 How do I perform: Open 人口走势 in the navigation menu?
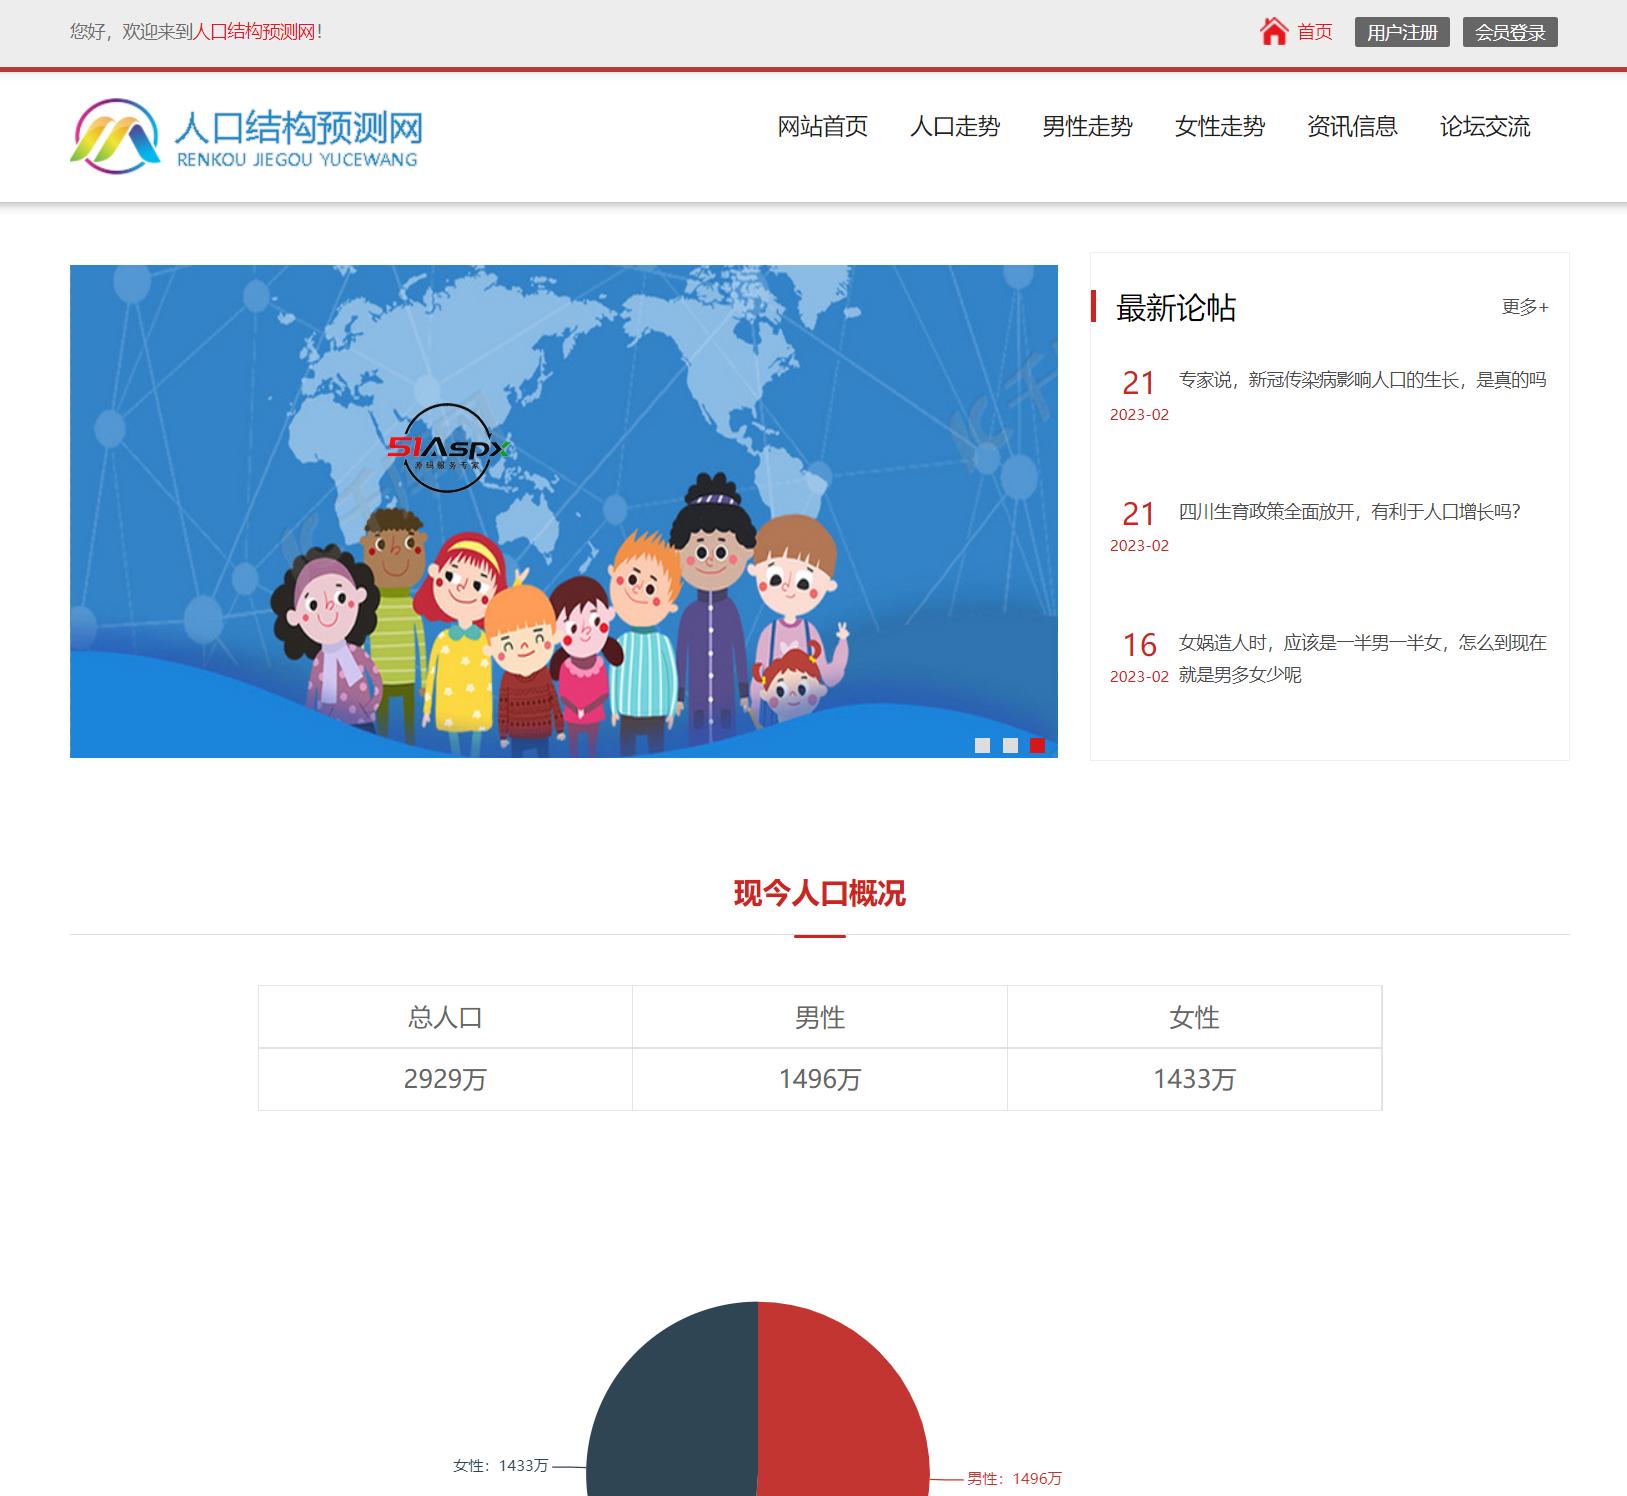pos(955,127)
